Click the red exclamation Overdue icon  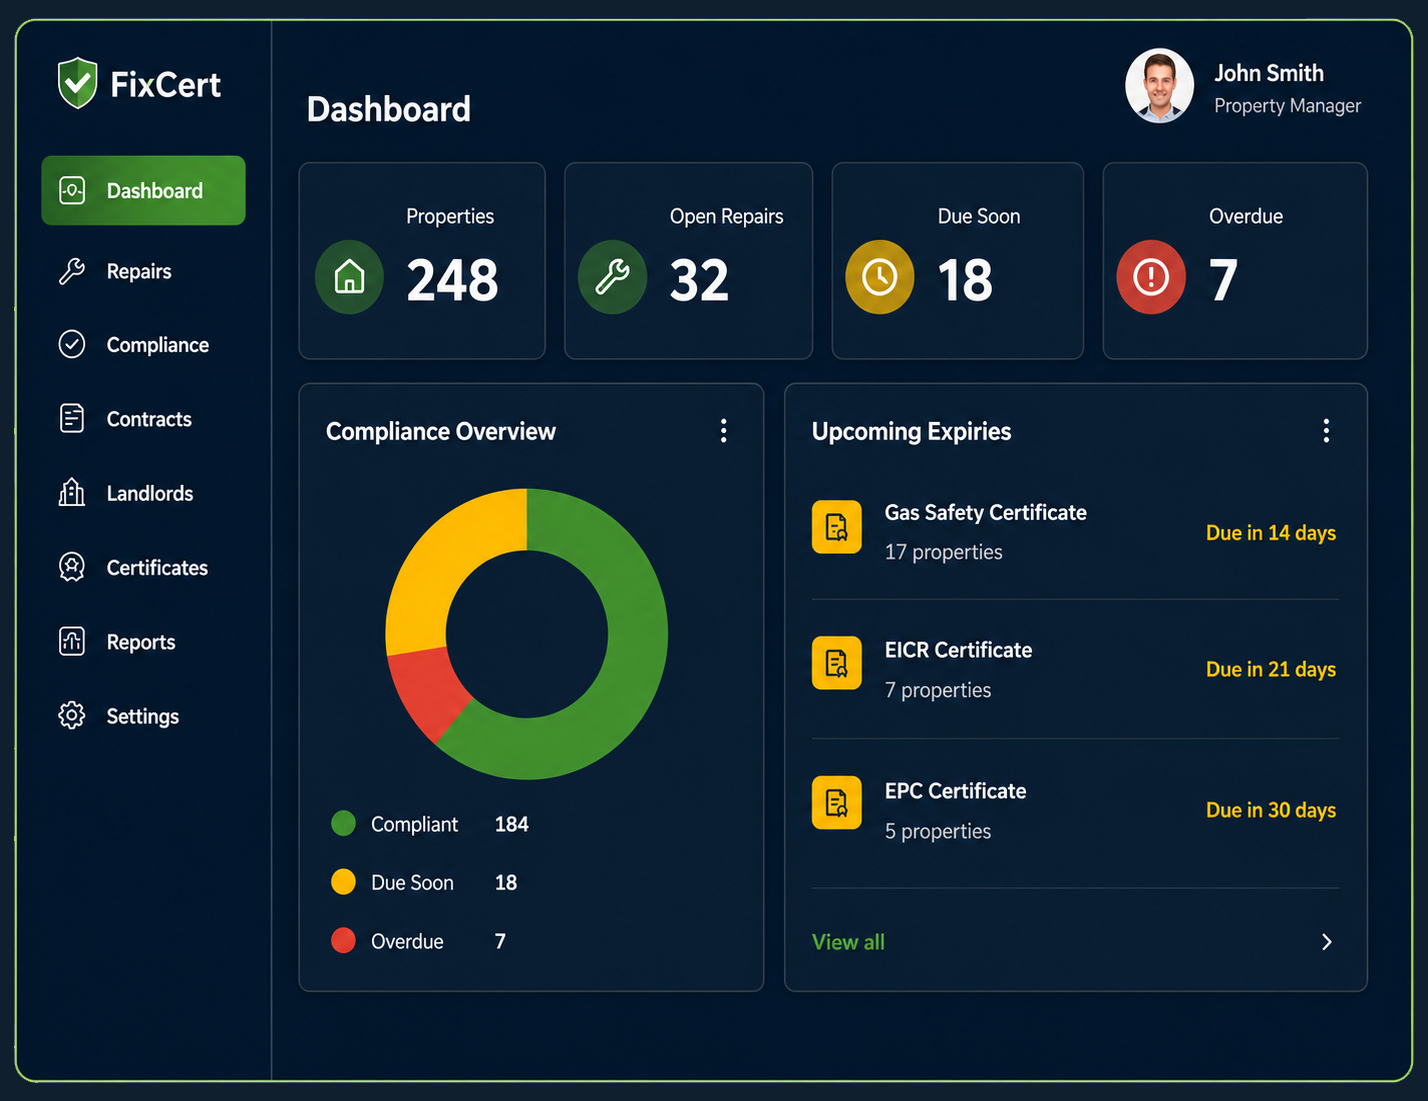1151,277
